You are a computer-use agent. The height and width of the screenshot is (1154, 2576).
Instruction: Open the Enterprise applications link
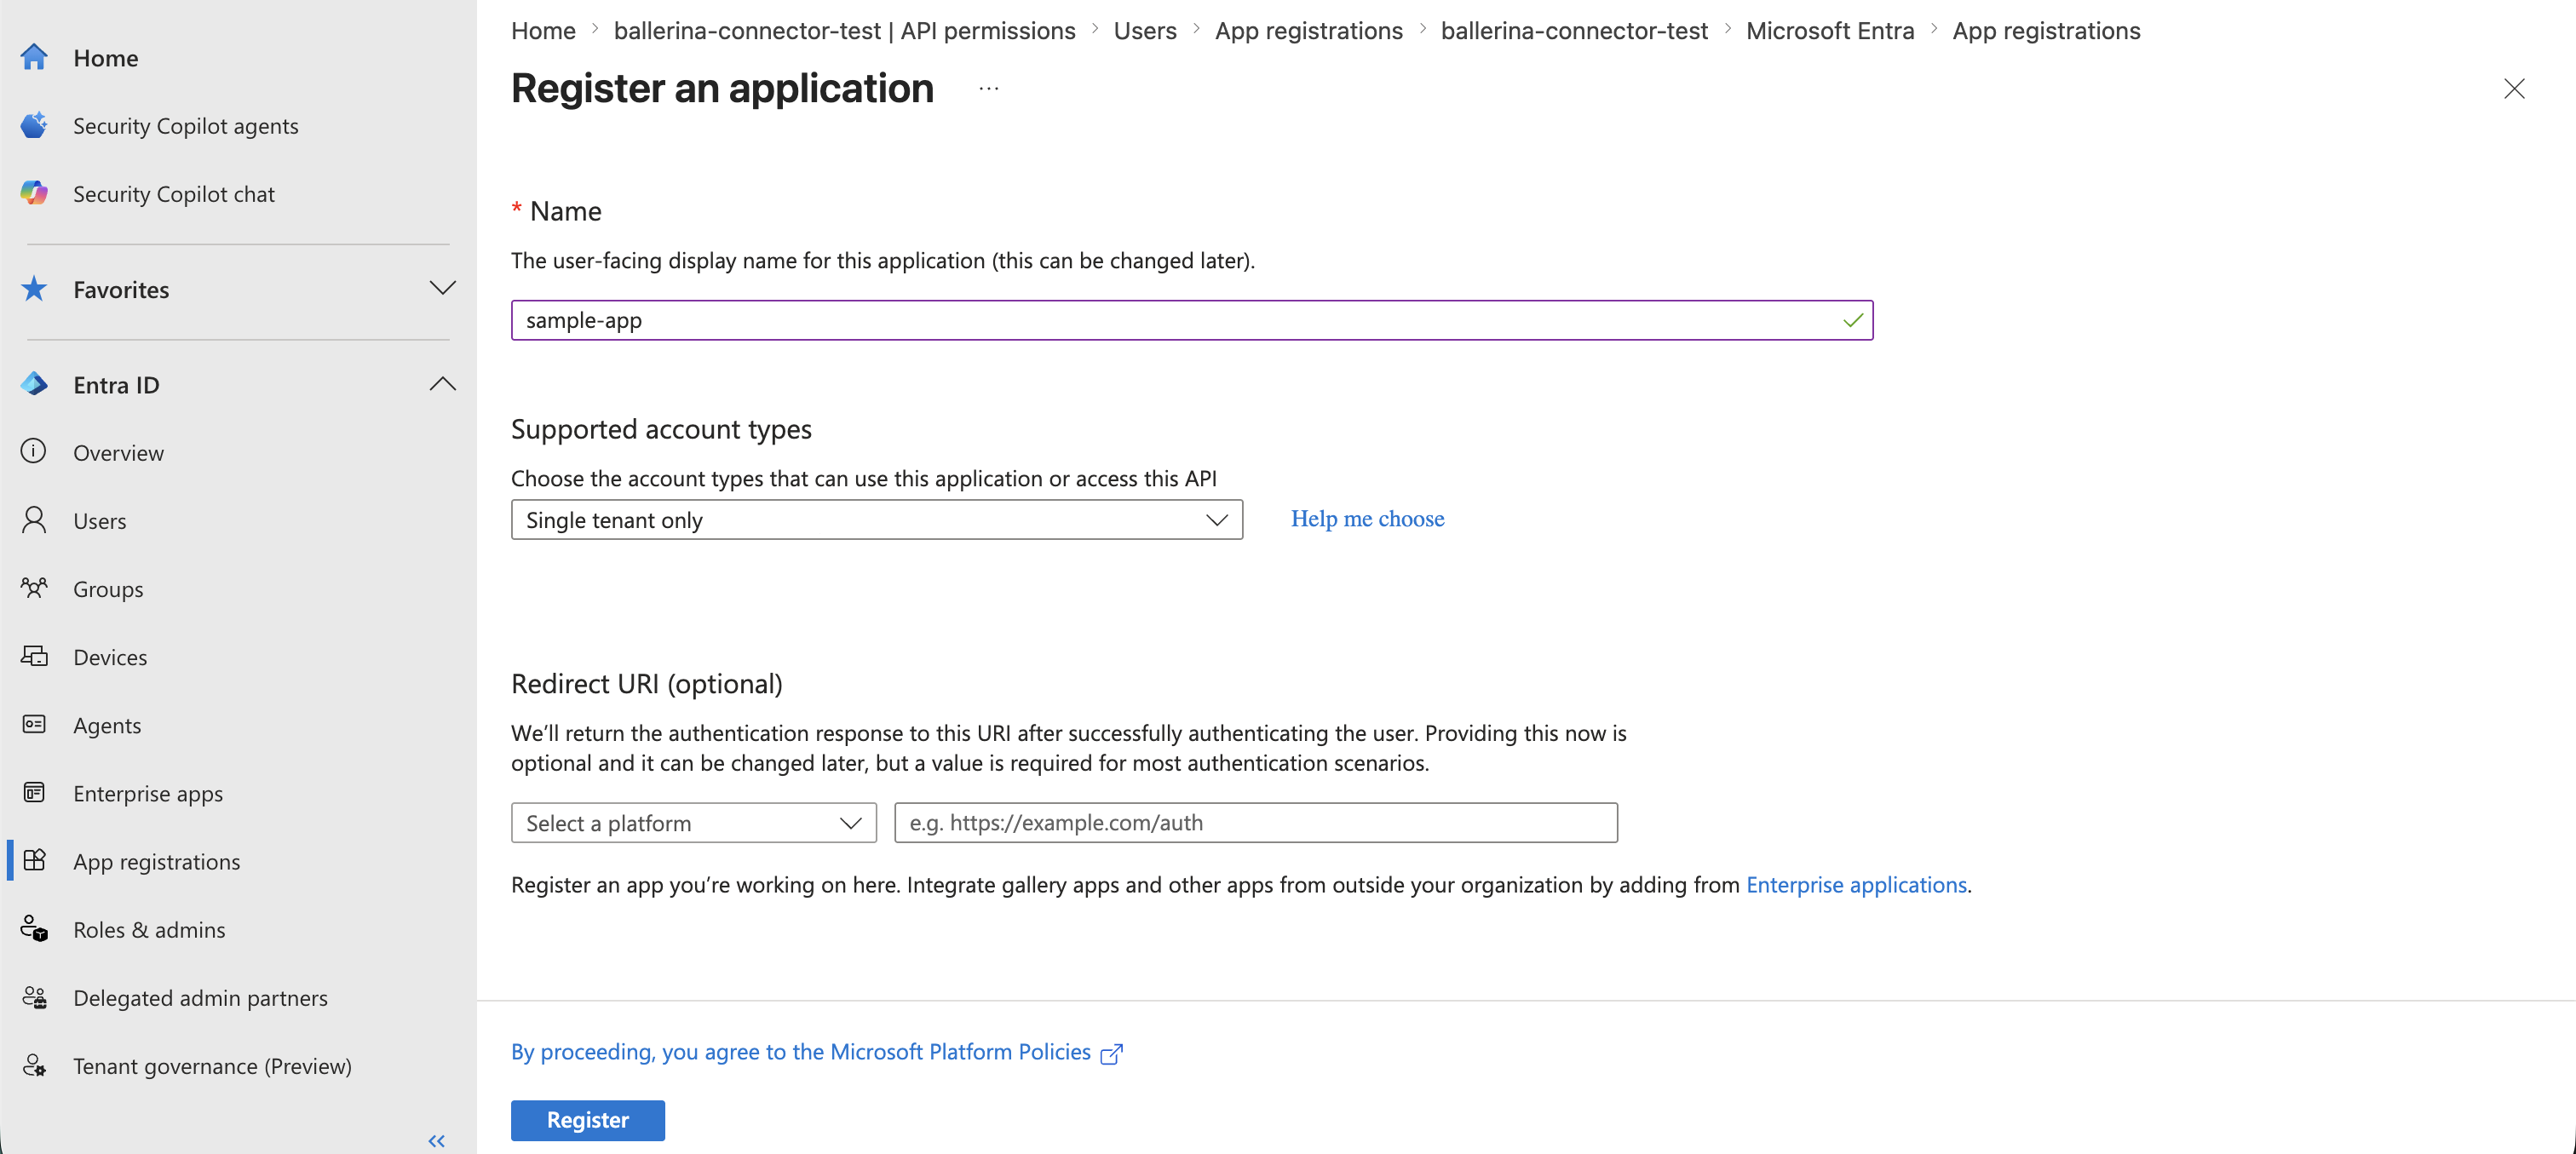click(1855, 885)
